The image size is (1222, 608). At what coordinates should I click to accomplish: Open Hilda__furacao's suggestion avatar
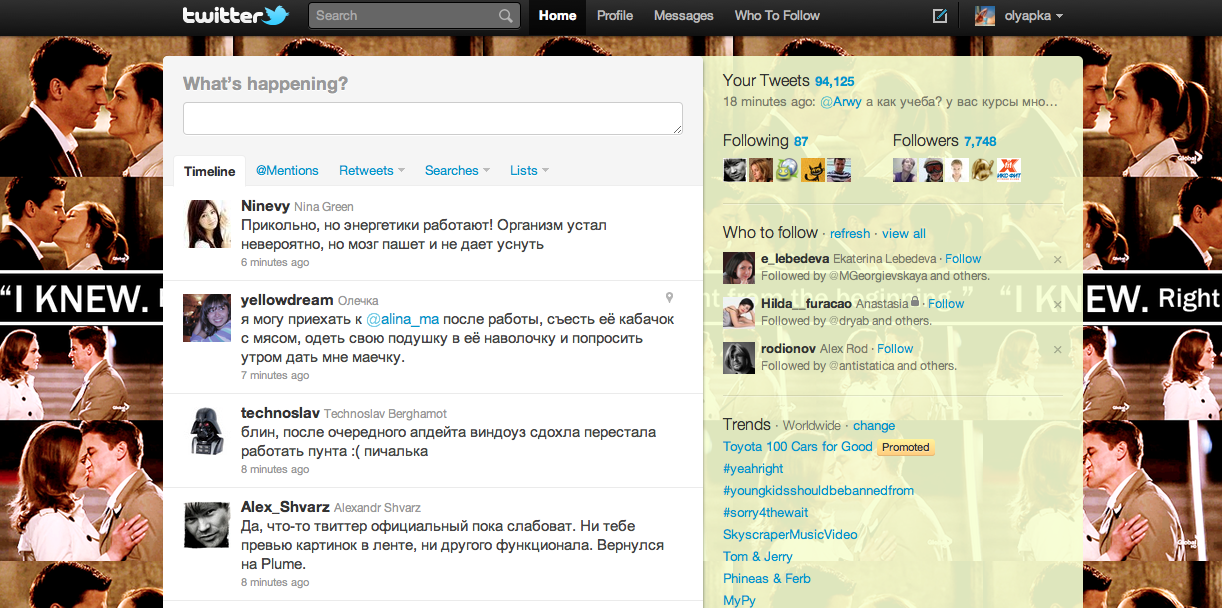click(x=738, y=312)
